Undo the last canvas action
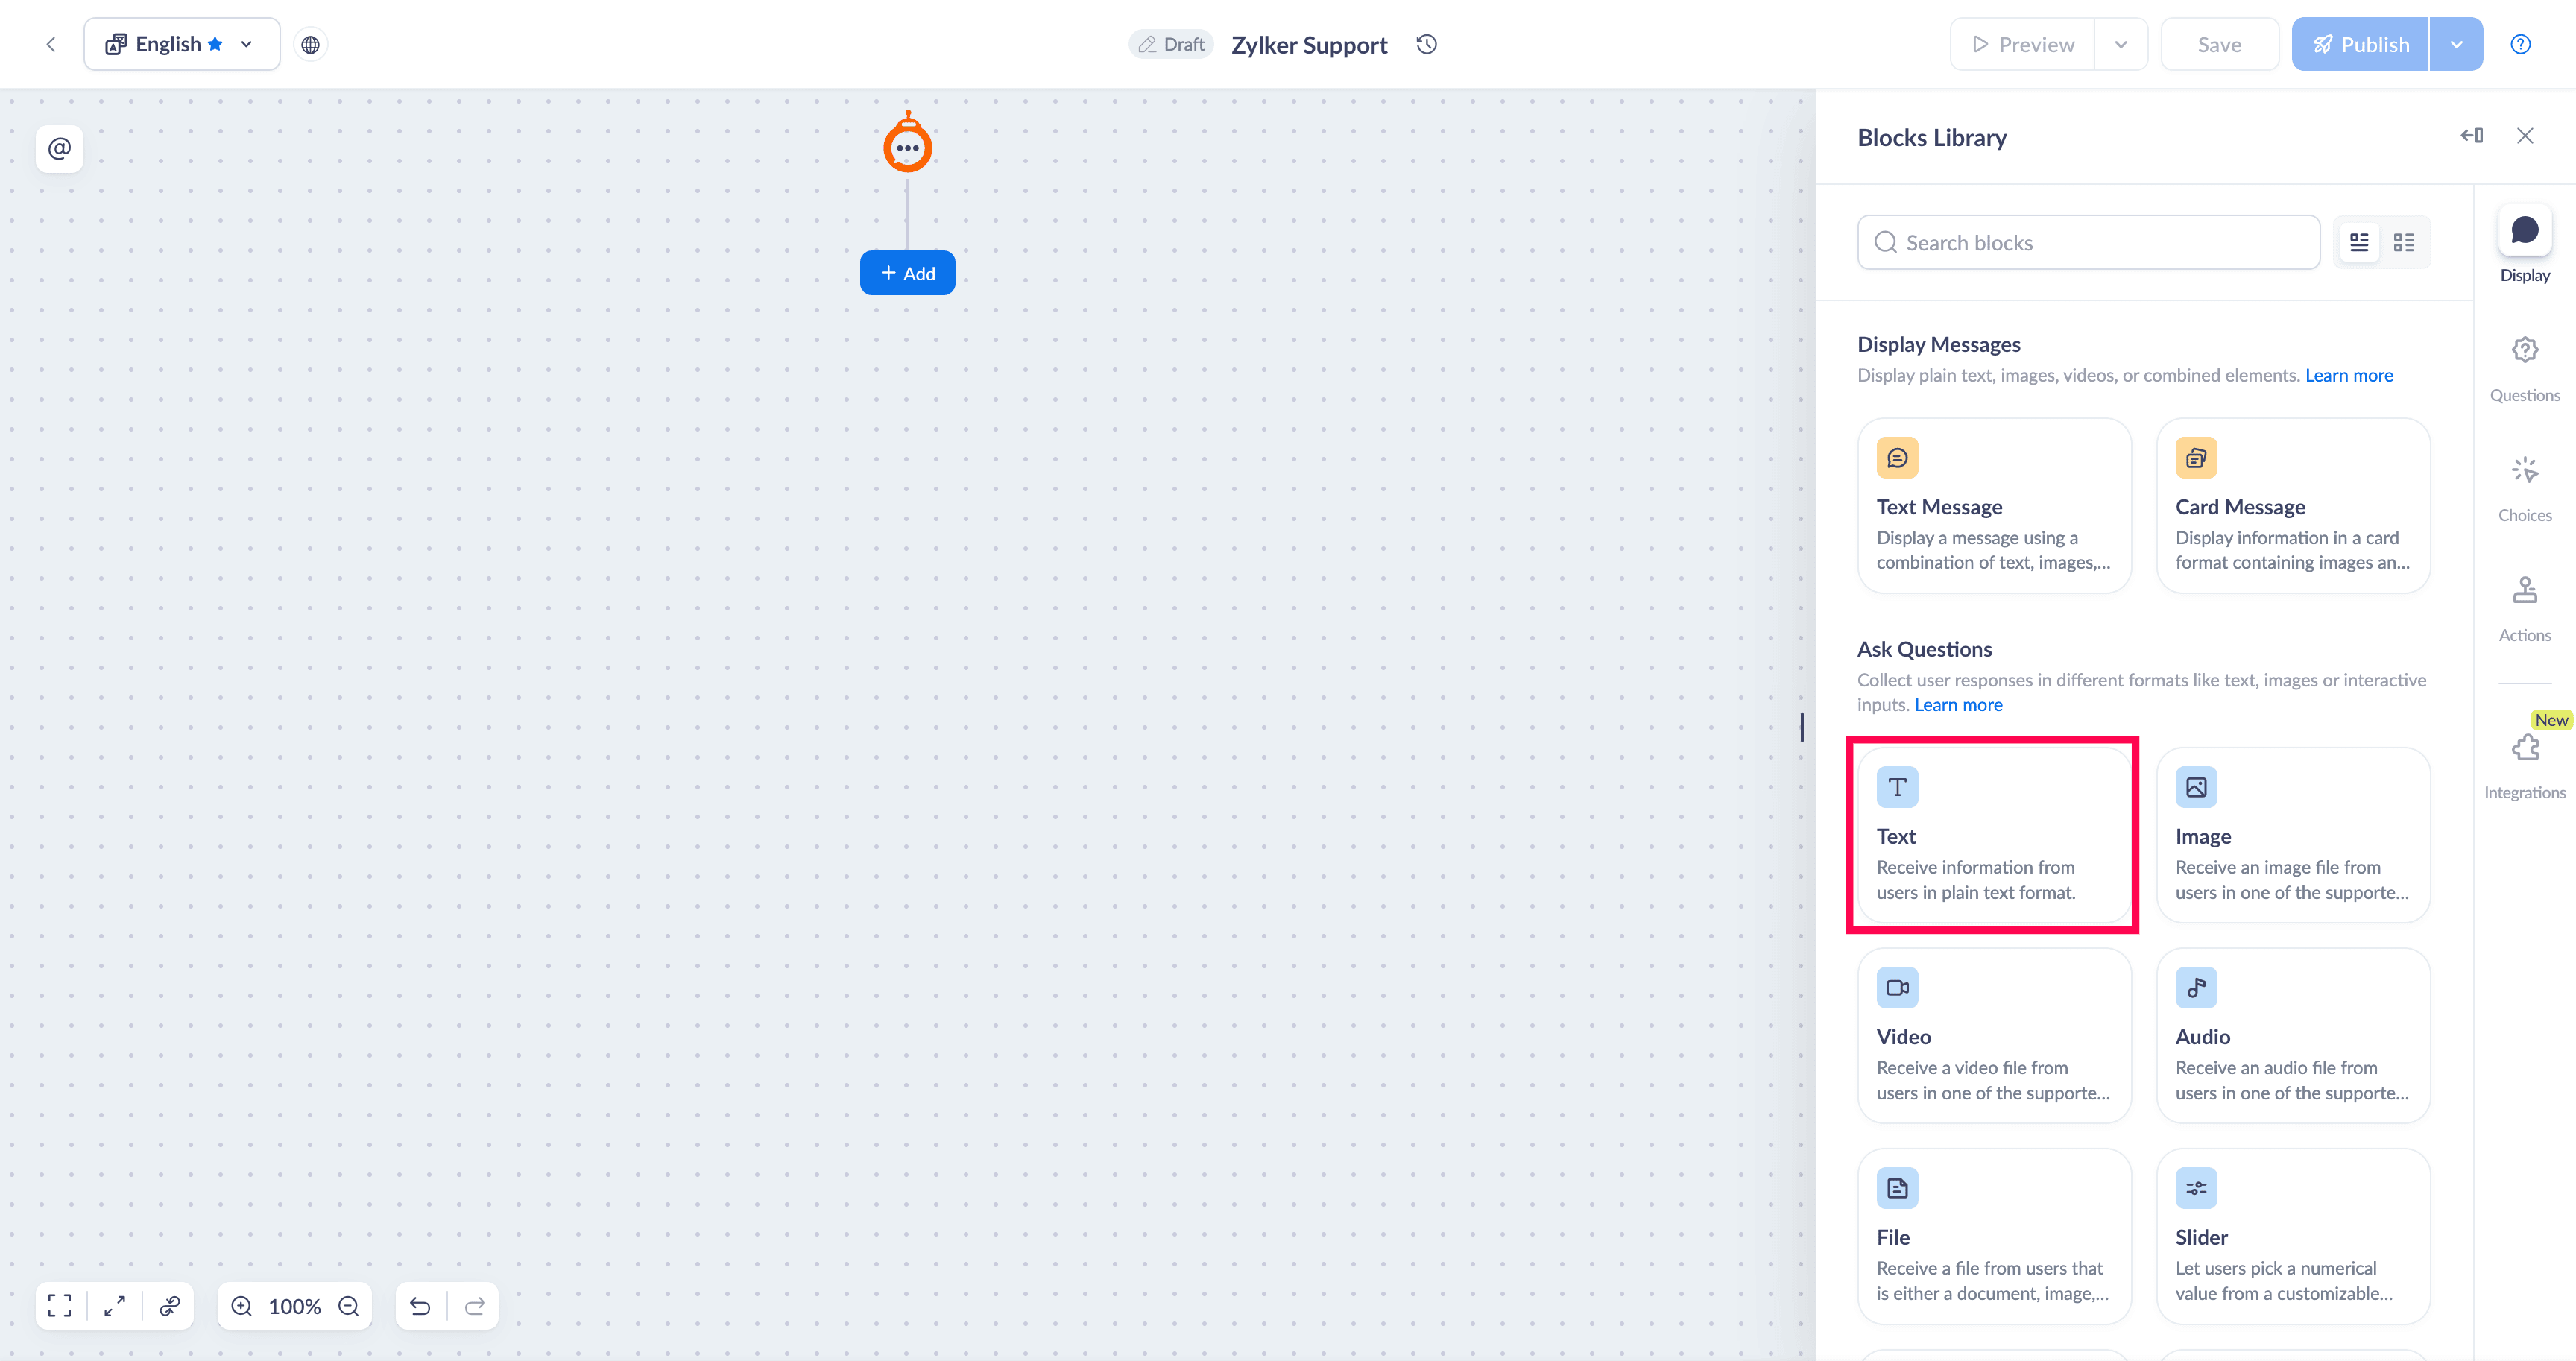2576x1361 pixels. pyautogui.click(x=420, y=1305)
